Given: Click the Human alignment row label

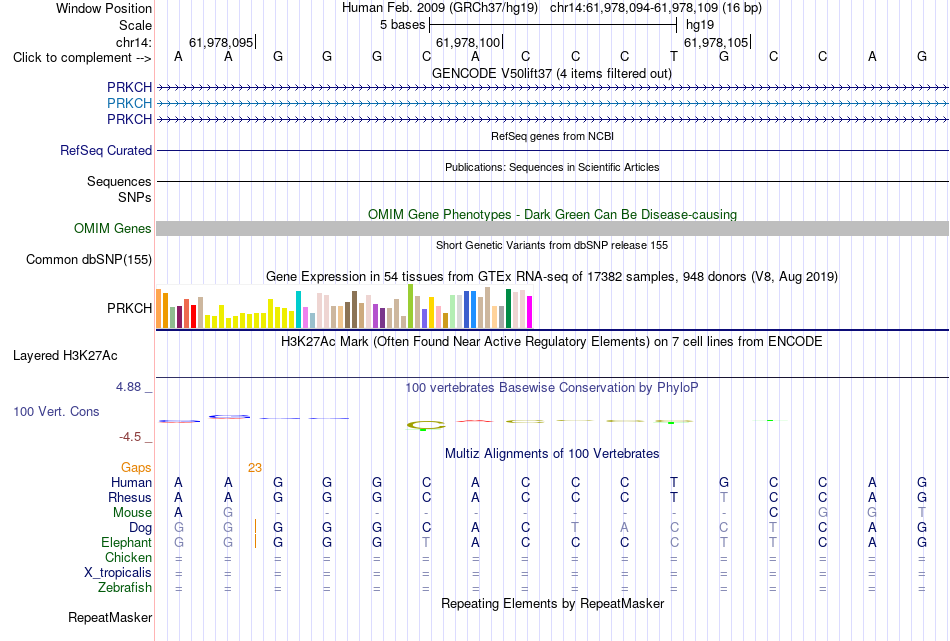Looking at the screenshot, I should coord(131,483).
